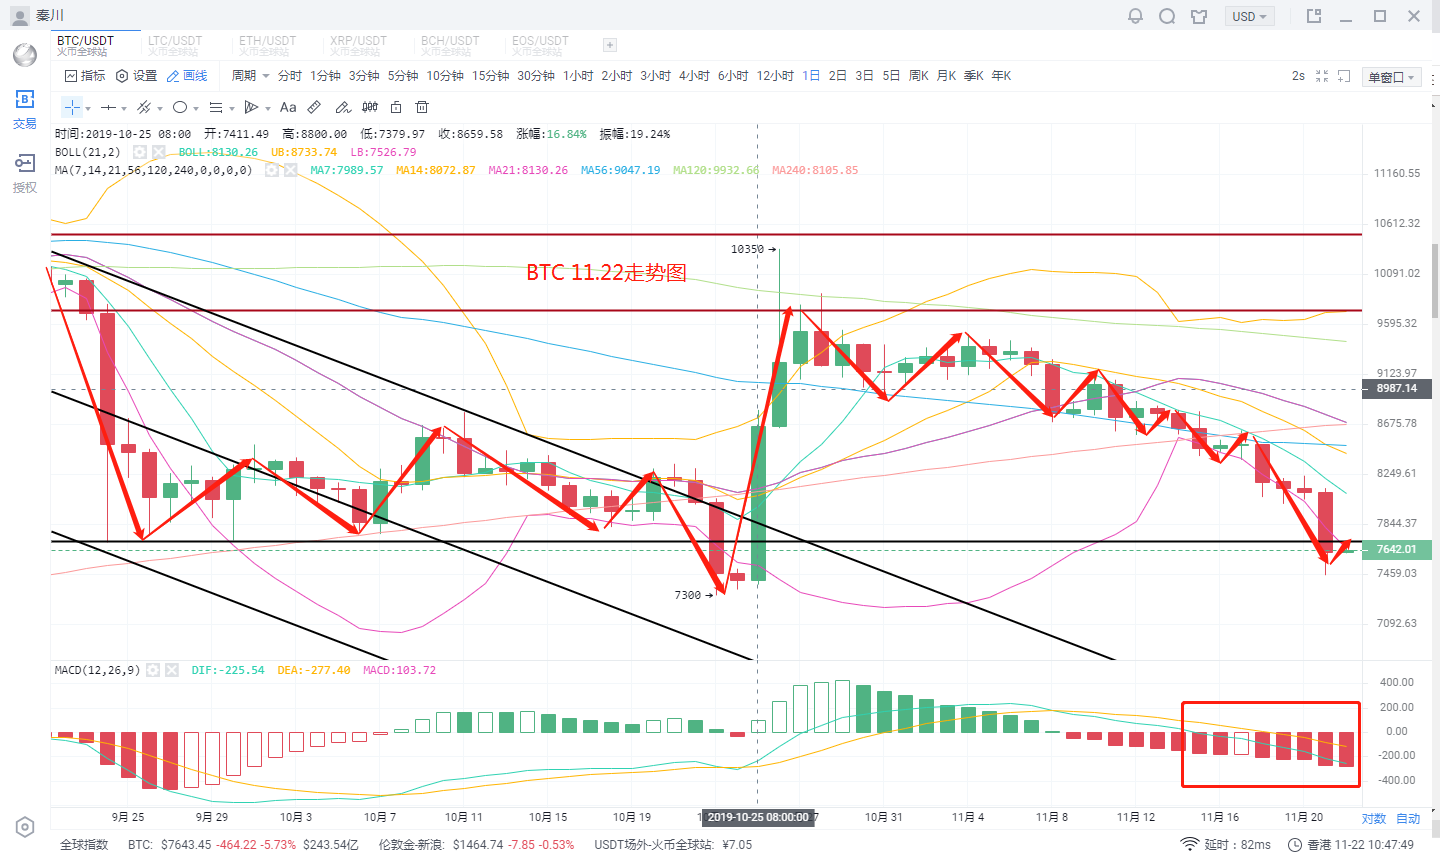Click the lock drawings icon

coord(396,107)
